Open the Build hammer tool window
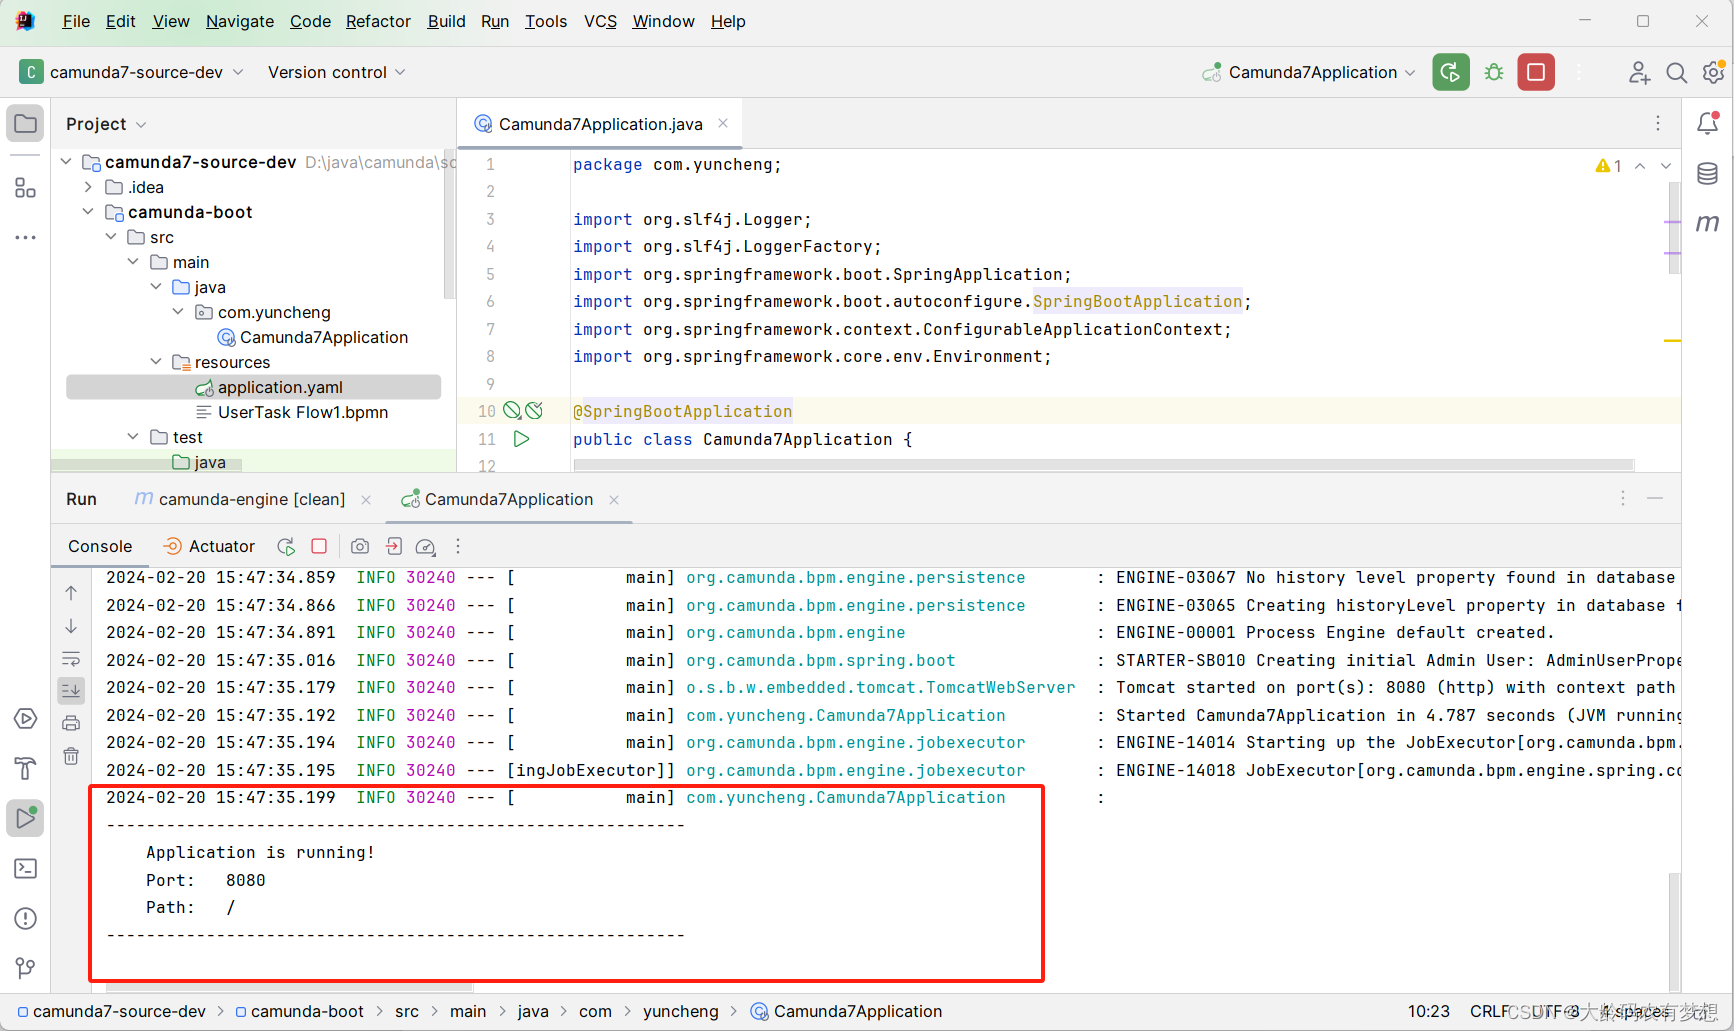This screenshot has height=1031, width=1734. [26, 768]
